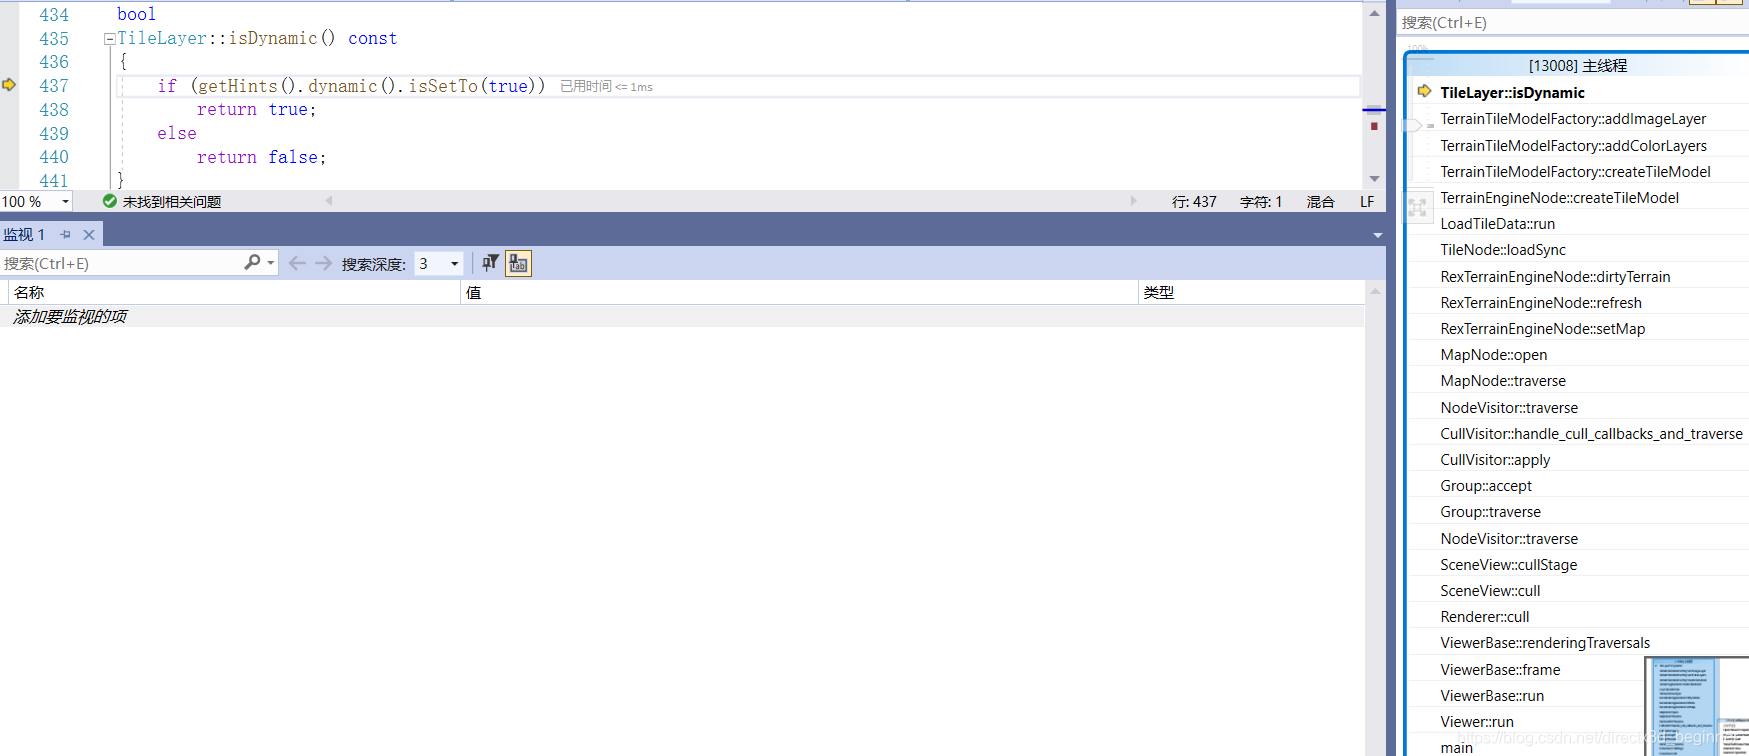Select TerrainTileModelFactory::createTileModel frame
Screen dimensions: 1749x756
point(1575,172)
